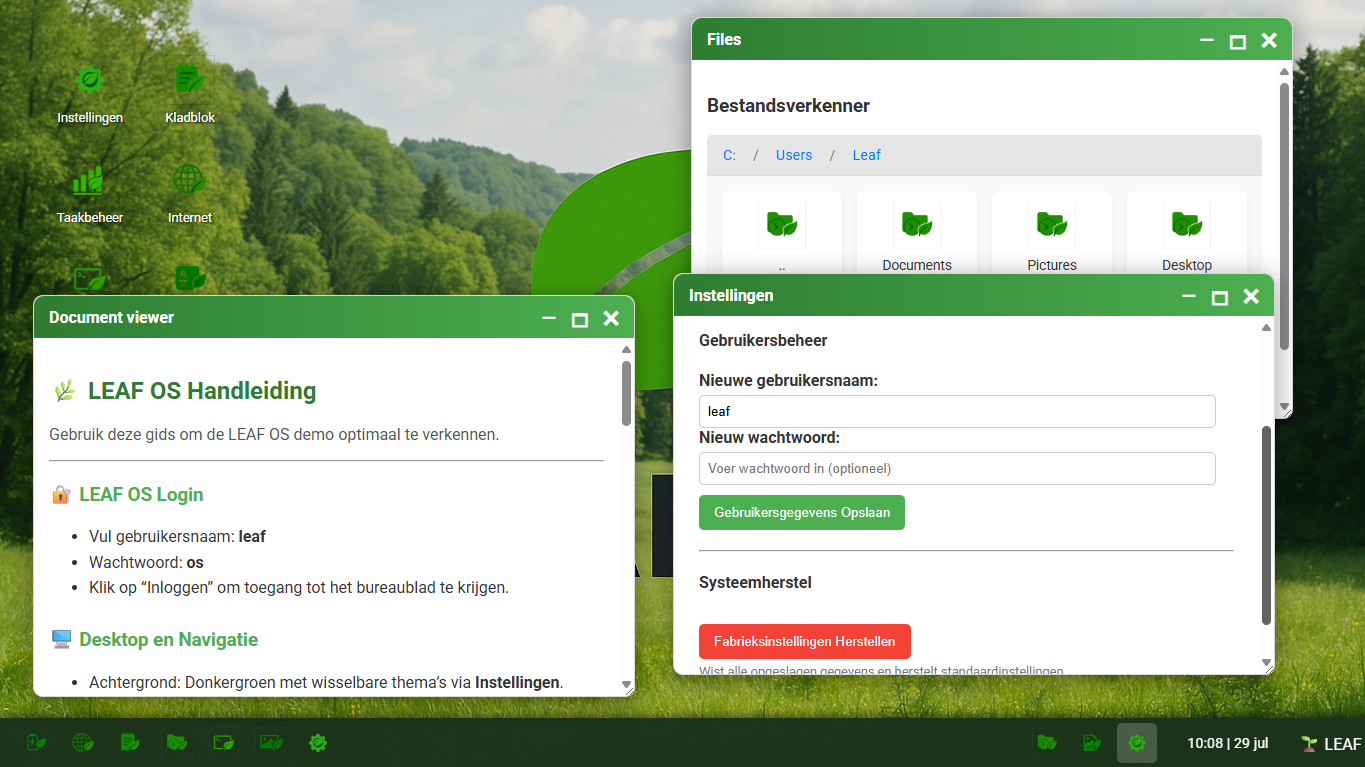Click the Users breadcrumb link
Viewport: 1365px width, 767px height.
click(794, 155)
